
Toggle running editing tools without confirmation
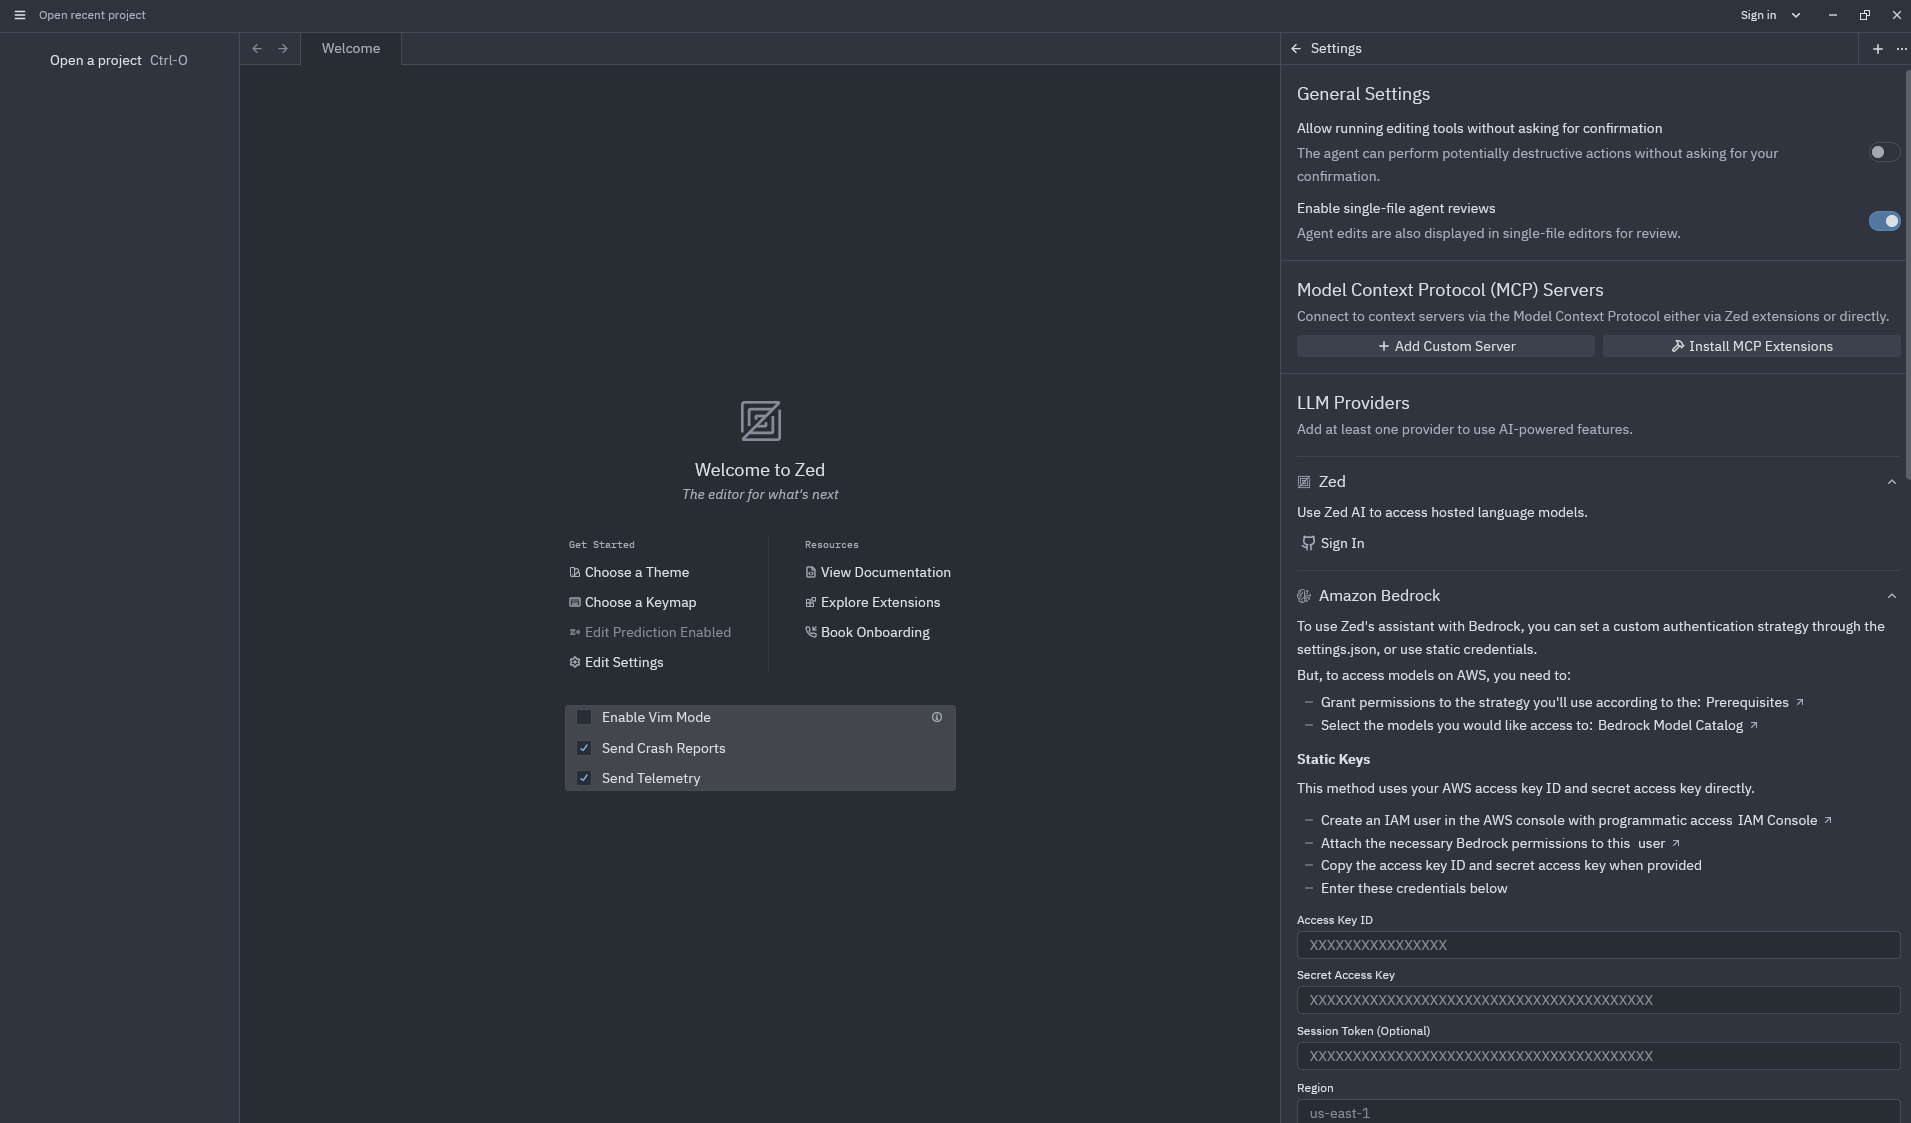click(x=1884, y=152)
